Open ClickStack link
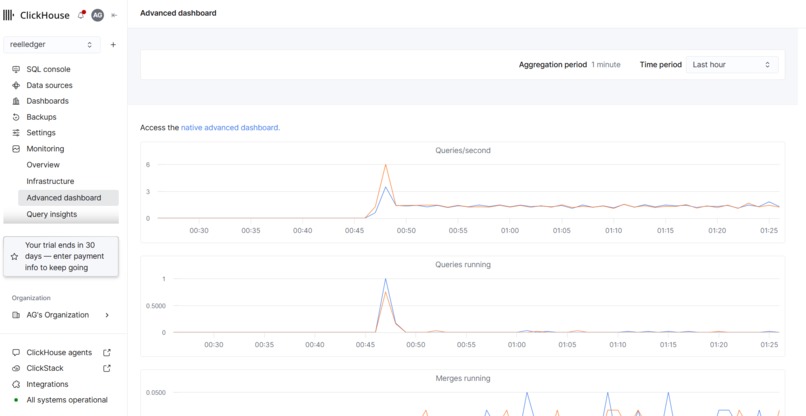The image size is (806, 416). [45, 368]
